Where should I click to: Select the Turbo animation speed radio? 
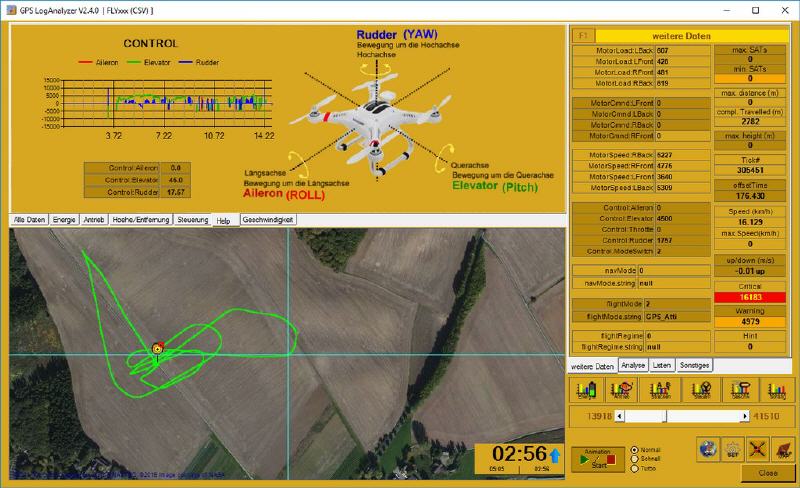[634, 468]
